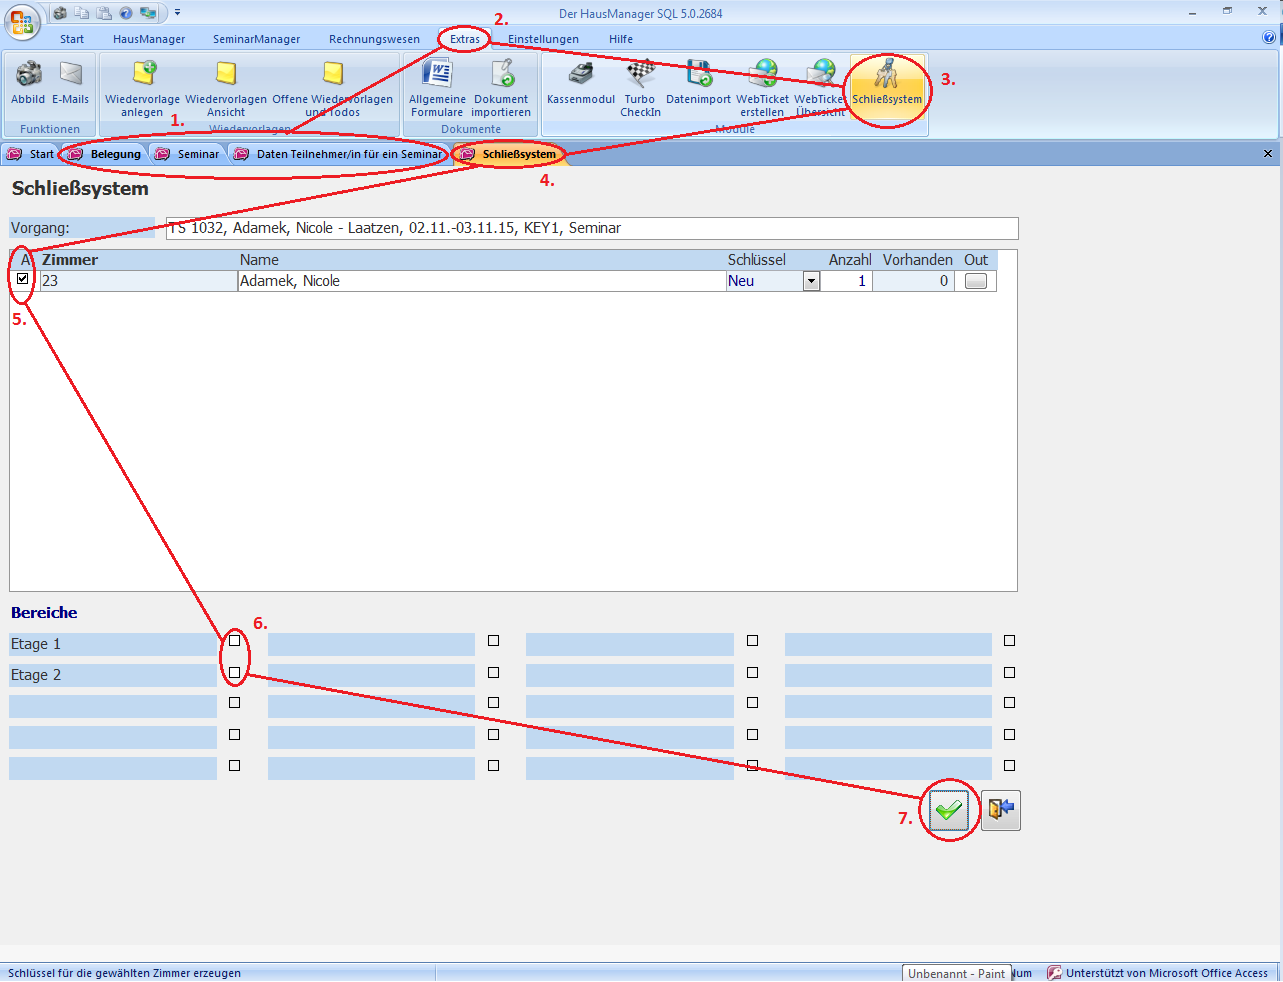Open the Quick Access Toolbar customize arrow
Viewport: 1283px width, 982px height.
178,13
